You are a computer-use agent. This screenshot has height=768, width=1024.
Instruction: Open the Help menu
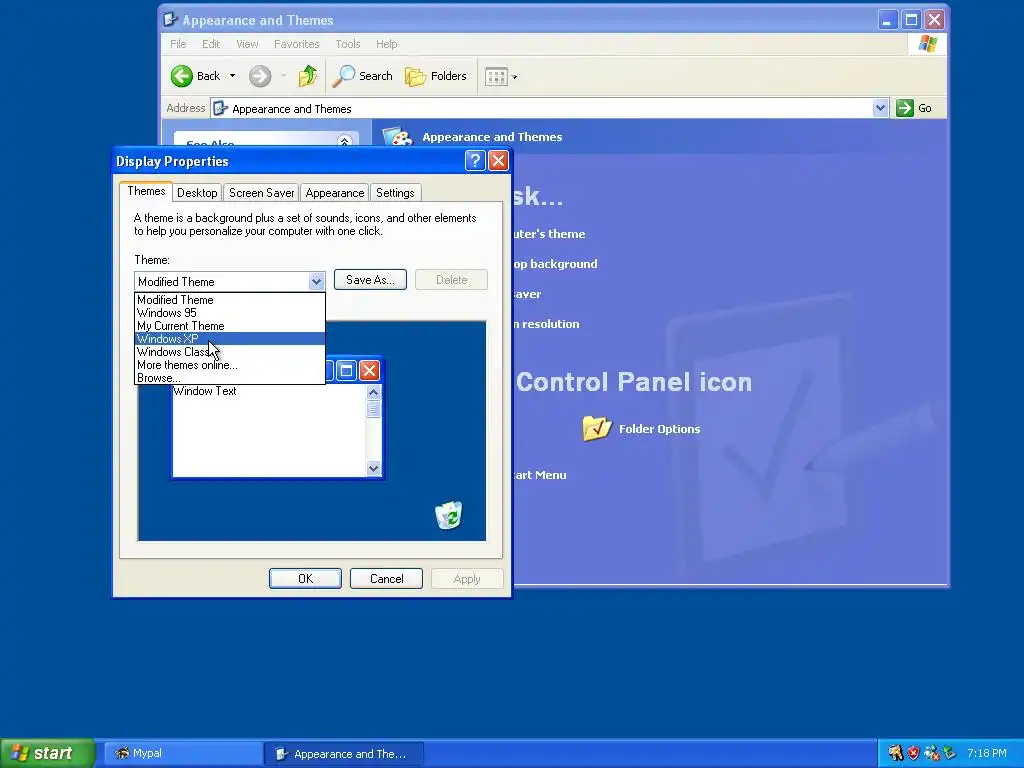tap(386, 44)
